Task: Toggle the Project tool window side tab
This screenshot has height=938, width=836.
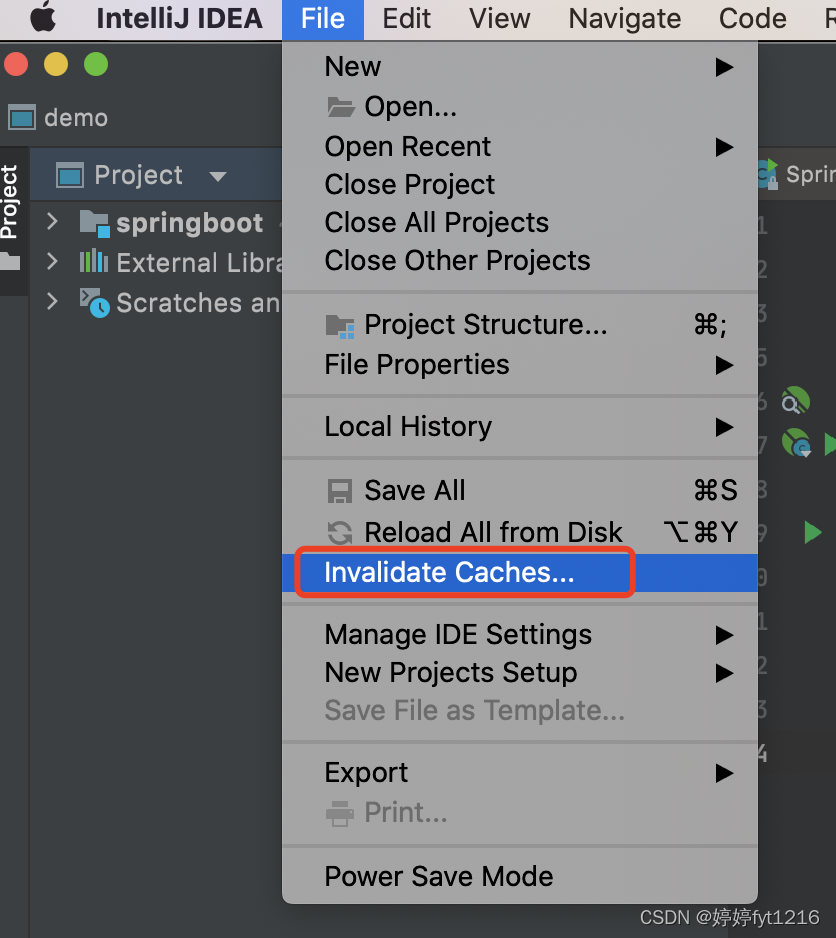Action: click(10, 202)
